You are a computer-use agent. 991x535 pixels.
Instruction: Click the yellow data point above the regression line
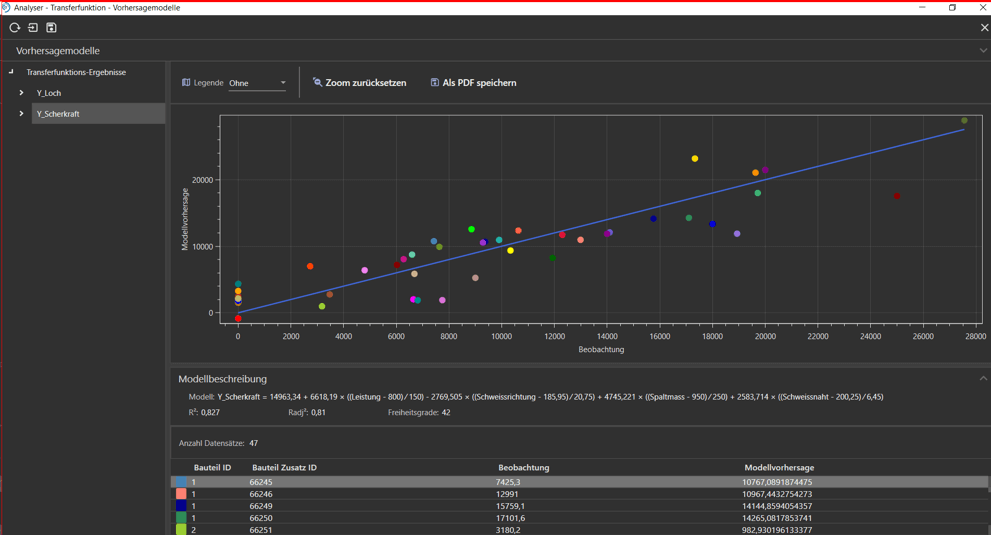(x=695, y=159)
